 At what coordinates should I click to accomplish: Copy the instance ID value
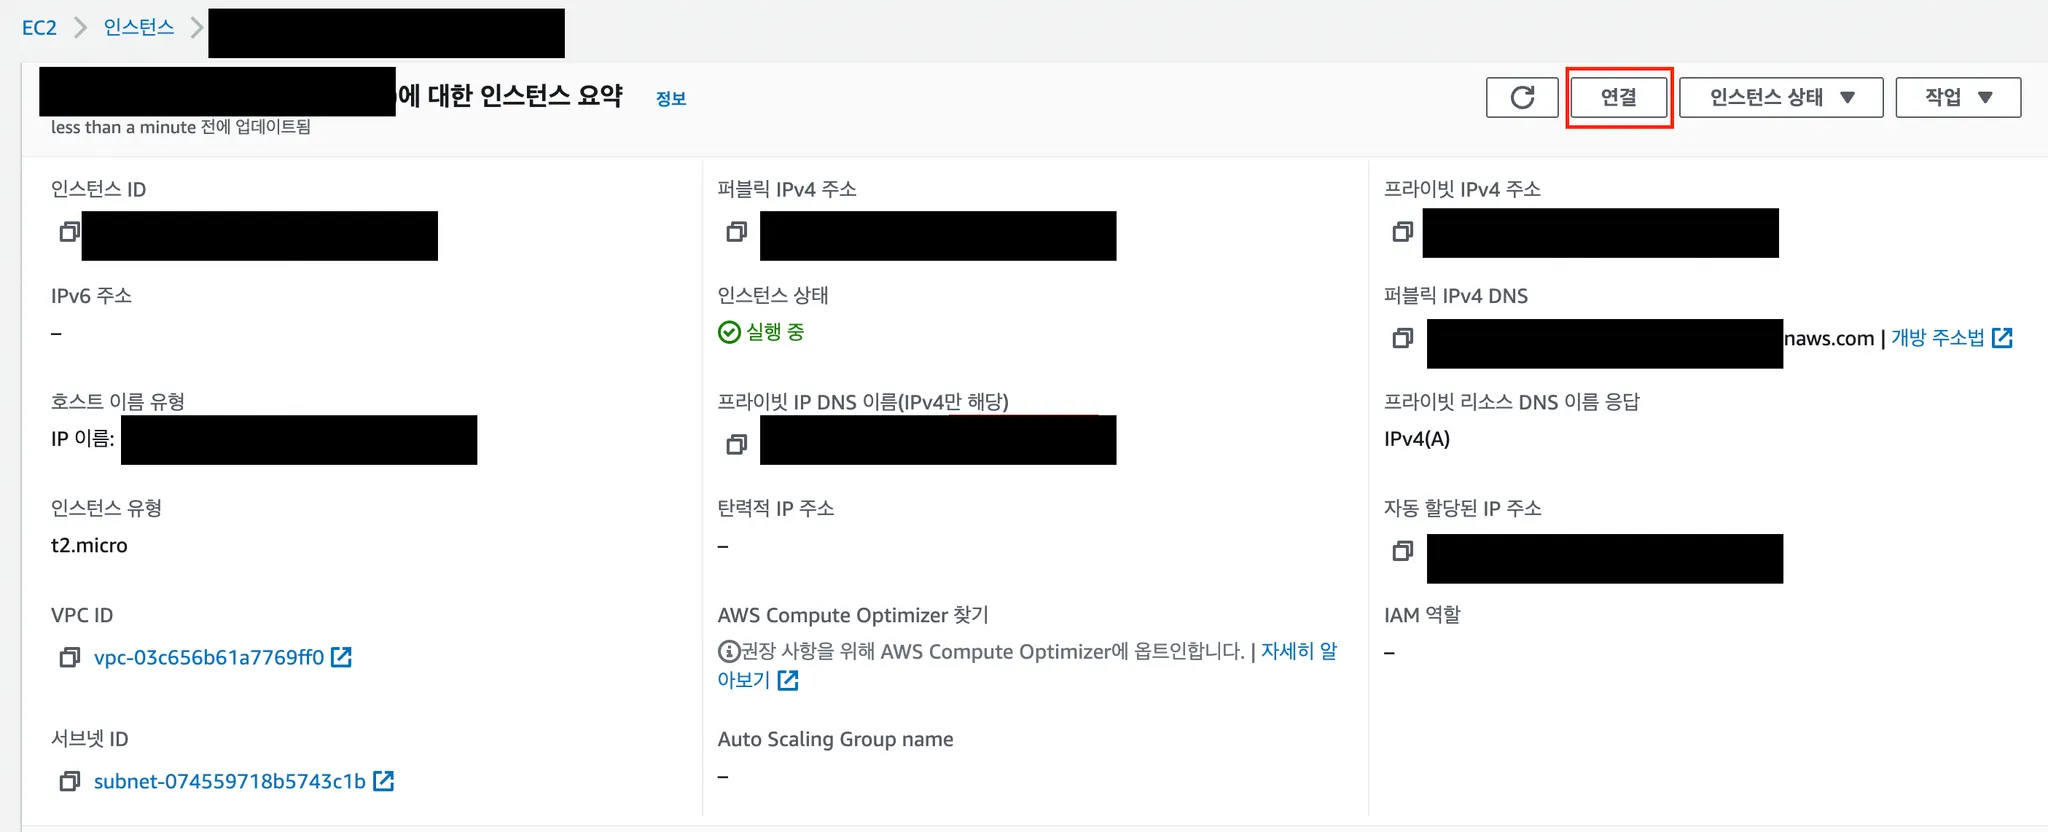(x=69, y=232)
